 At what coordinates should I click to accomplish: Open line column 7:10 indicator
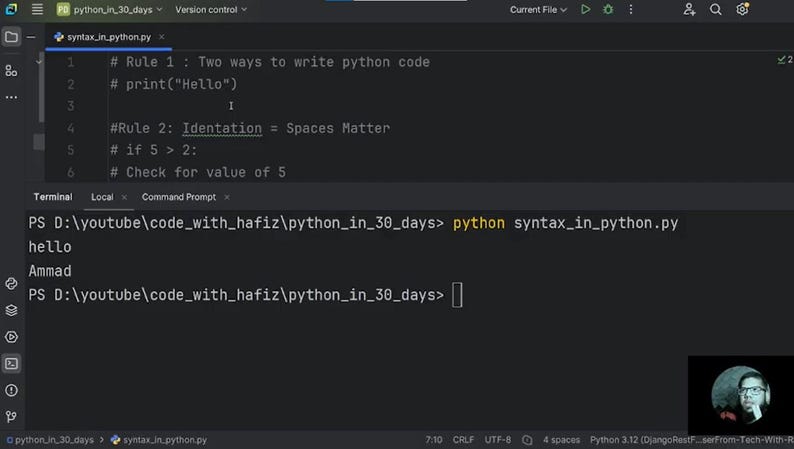[x=433, y=440]
